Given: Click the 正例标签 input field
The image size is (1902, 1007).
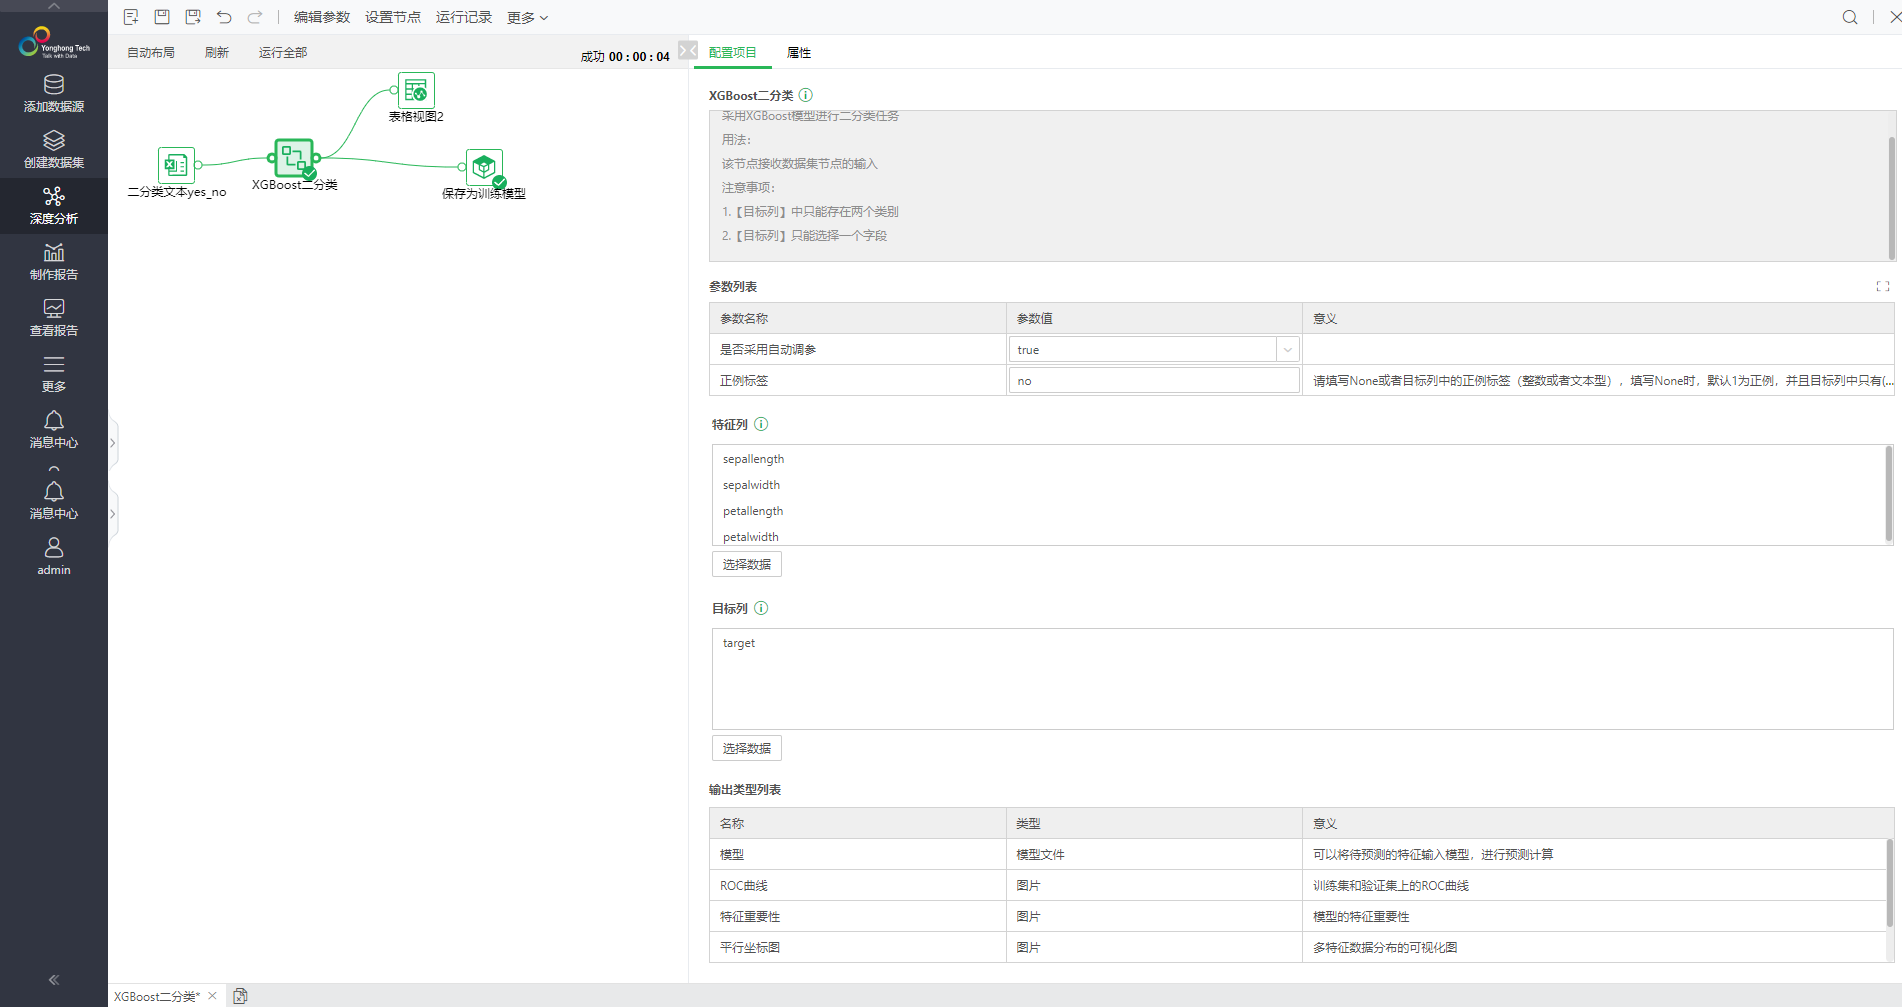Looking at the screenshot, I should tap(1154, 380).
